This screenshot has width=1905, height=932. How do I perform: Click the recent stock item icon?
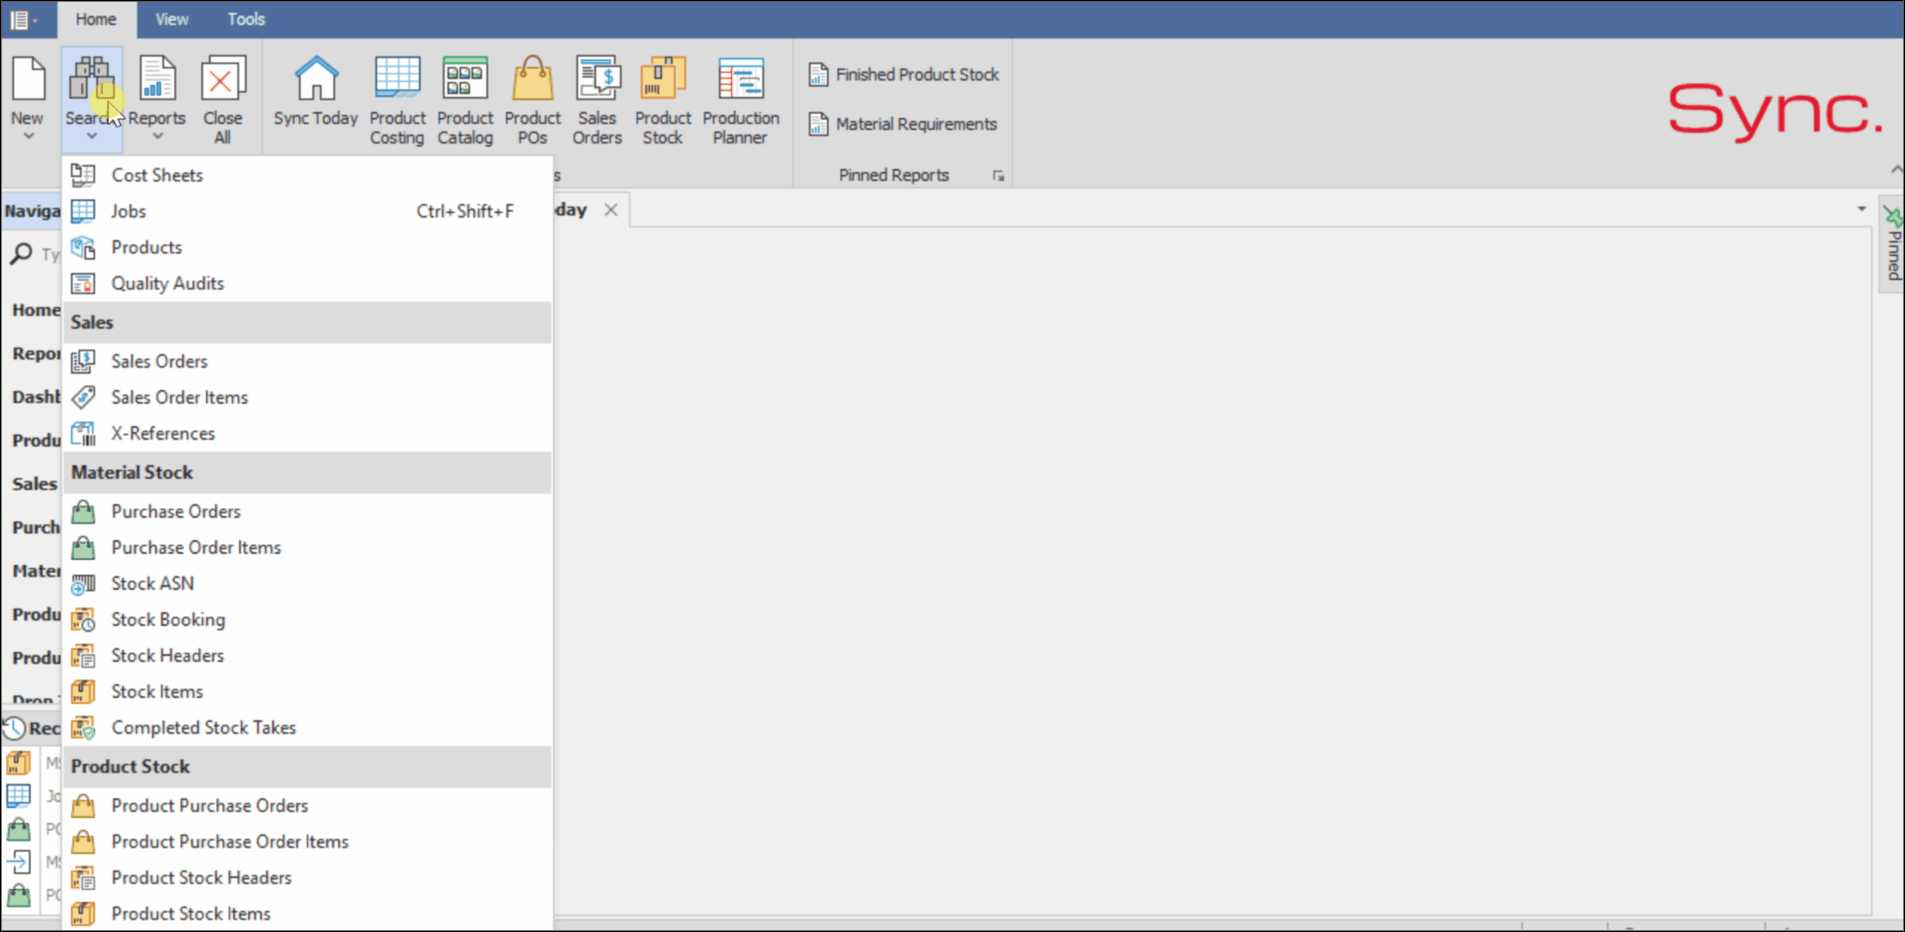pos(19,763)
